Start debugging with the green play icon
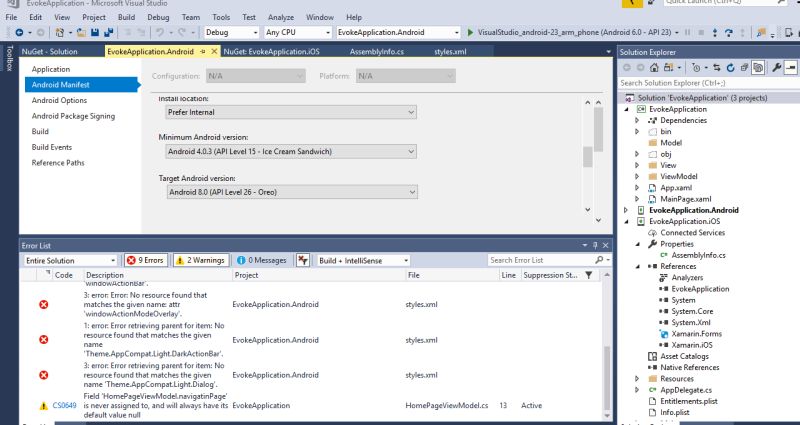Viewport: 800px width, 425px height. coord(470,32)
